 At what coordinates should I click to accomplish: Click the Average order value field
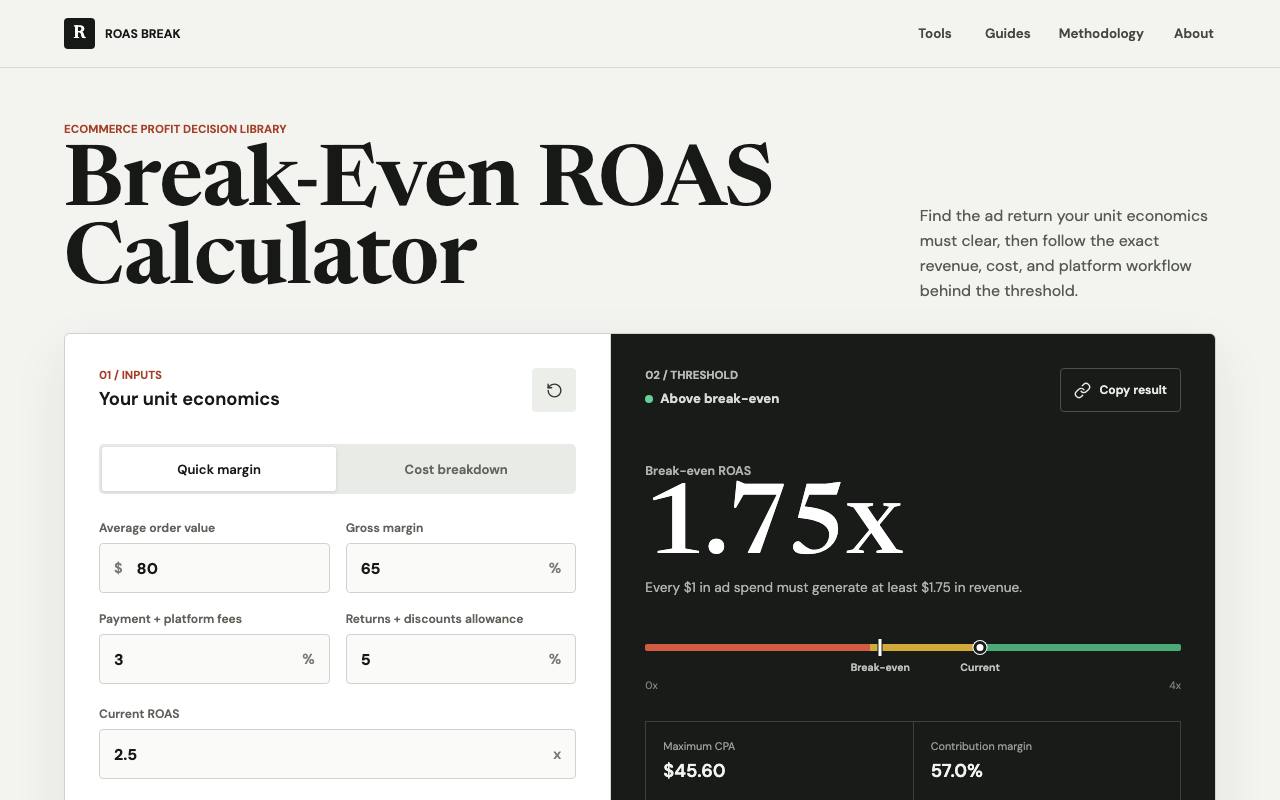(214, 568)
